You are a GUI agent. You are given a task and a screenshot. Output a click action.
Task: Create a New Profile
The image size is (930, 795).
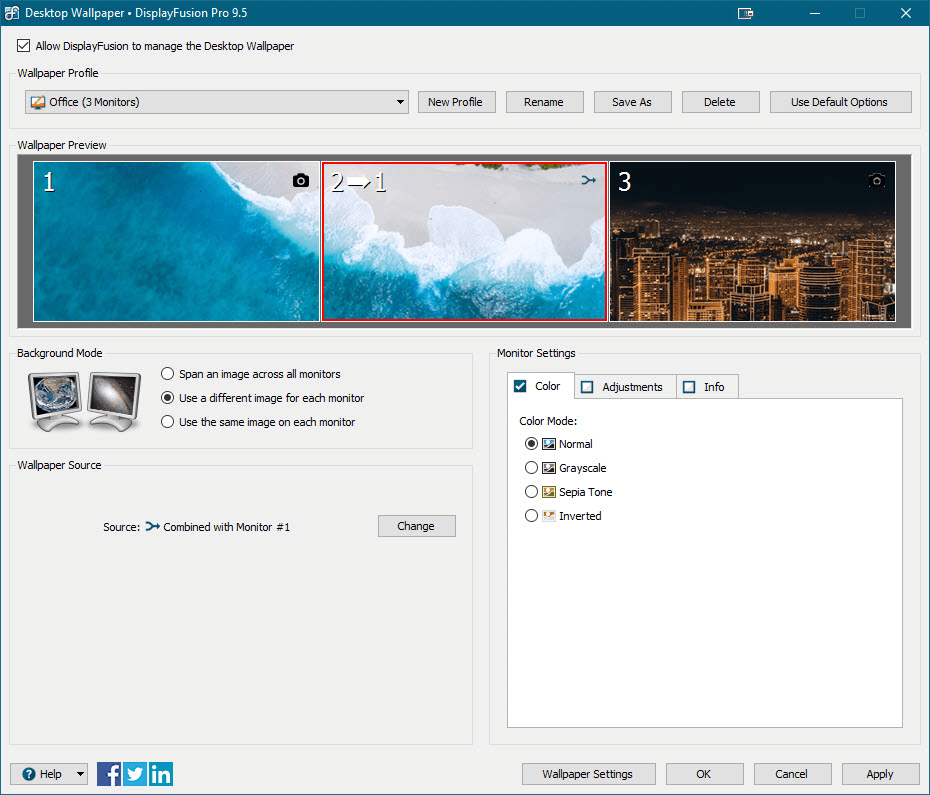(456, 101)
